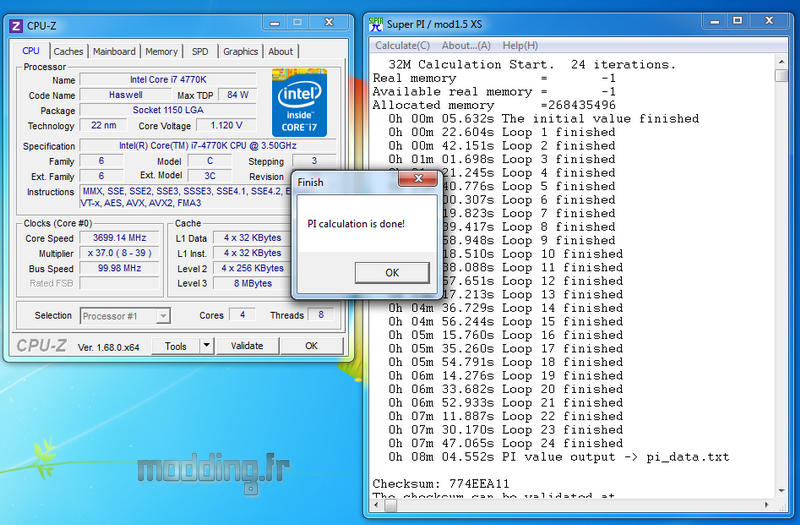Open the Help(H) menu in Super PI
This screenshot has height=525, width=800.
point(520,45)
